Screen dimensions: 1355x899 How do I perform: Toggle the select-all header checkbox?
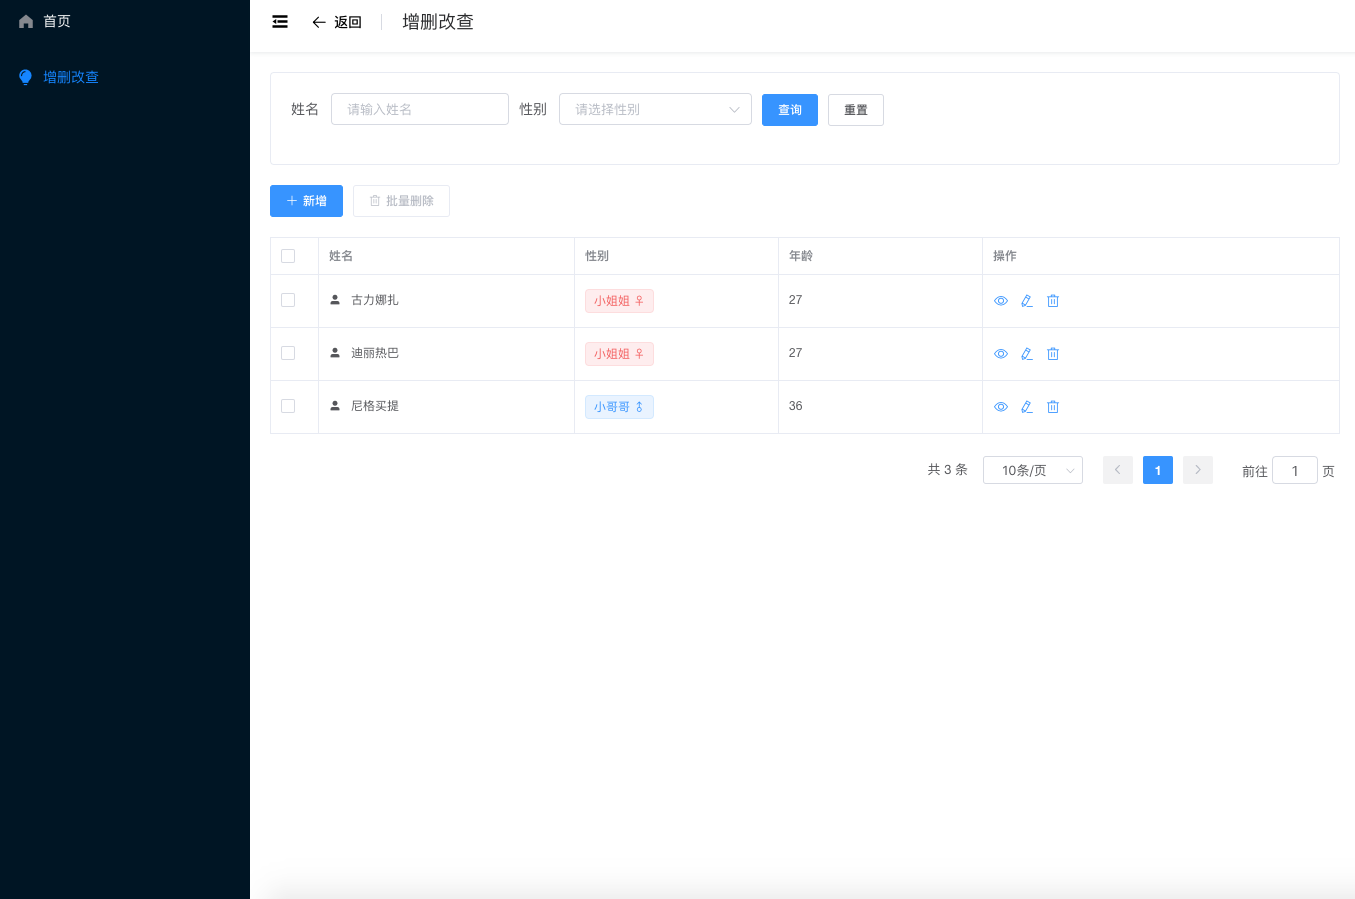point(288,256)
